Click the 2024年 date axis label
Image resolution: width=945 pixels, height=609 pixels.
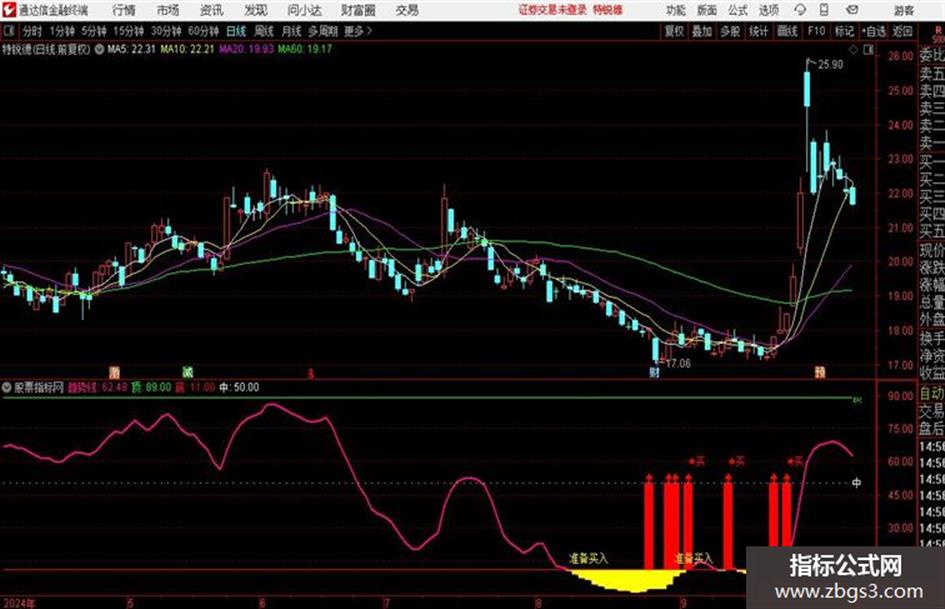pos(19,602)
